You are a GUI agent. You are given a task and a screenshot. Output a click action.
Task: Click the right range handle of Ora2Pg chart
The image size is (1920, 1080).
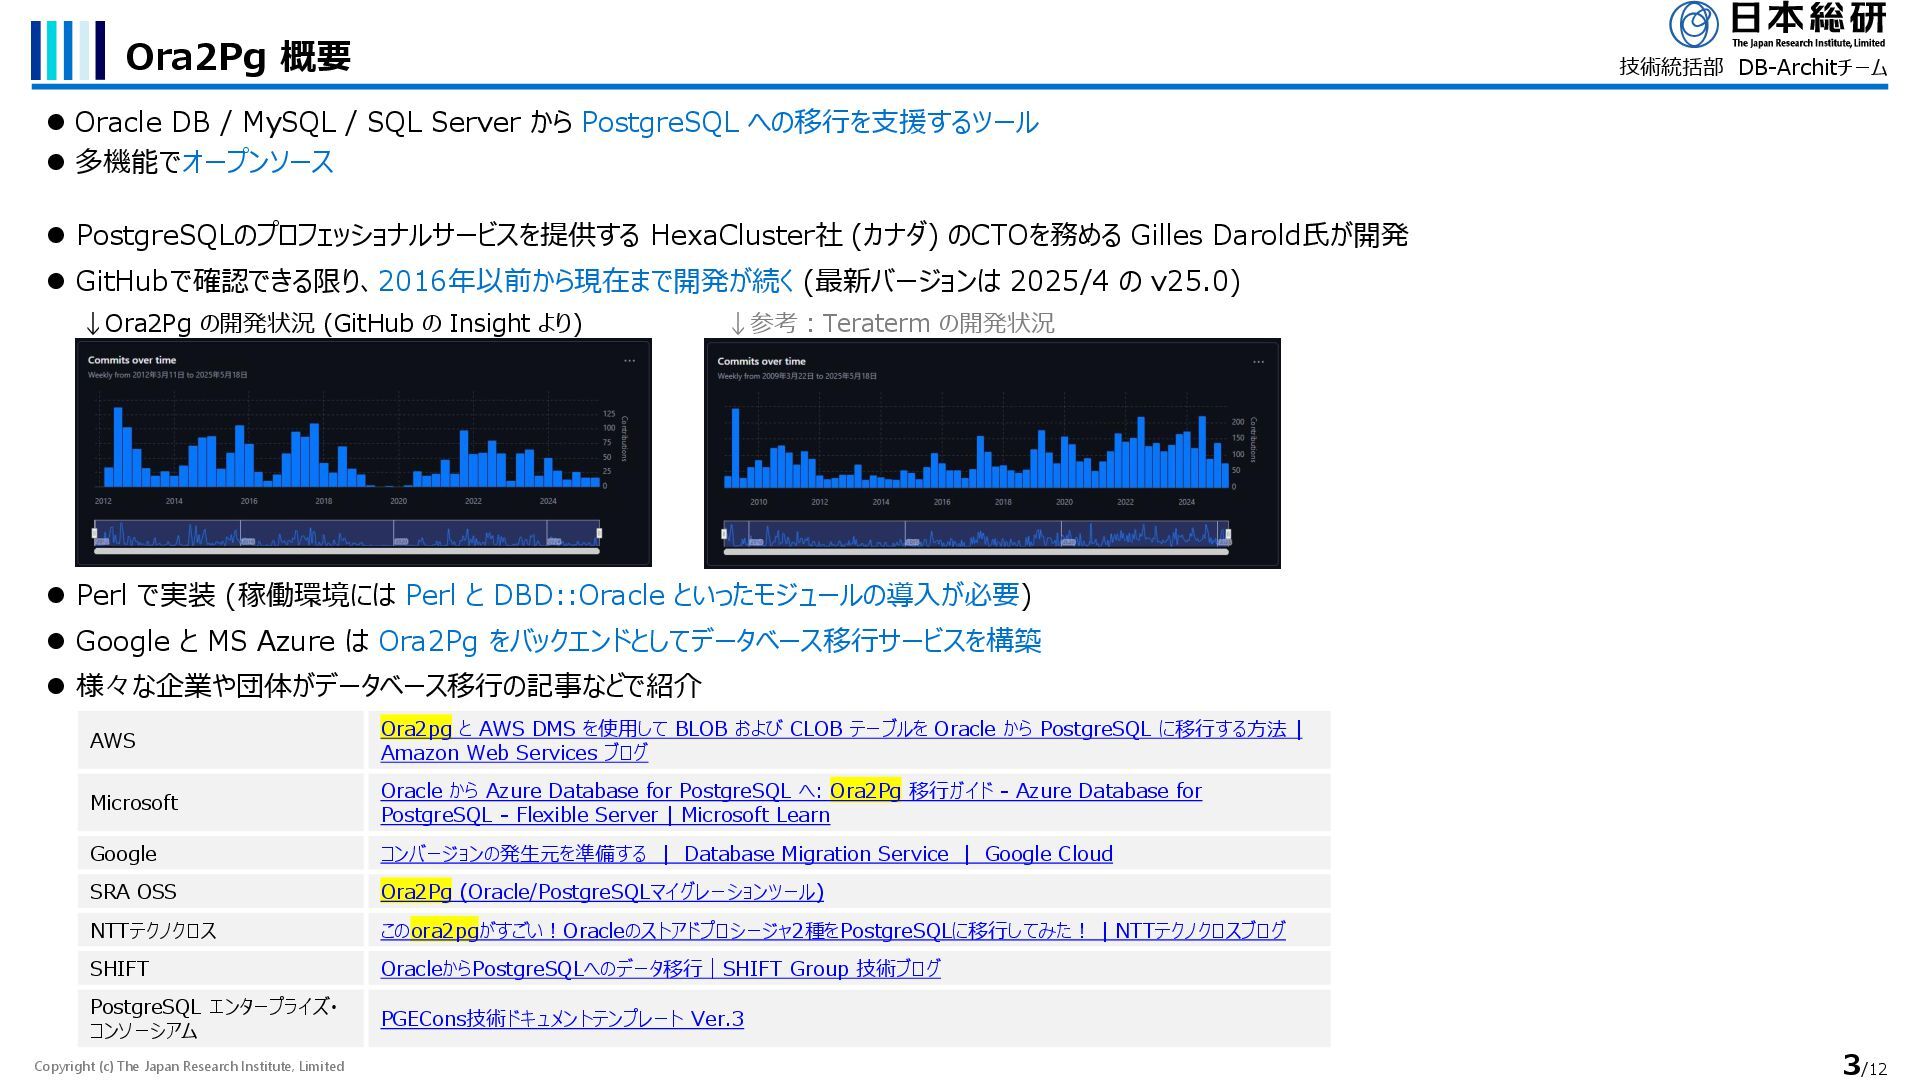coord(598,533)
